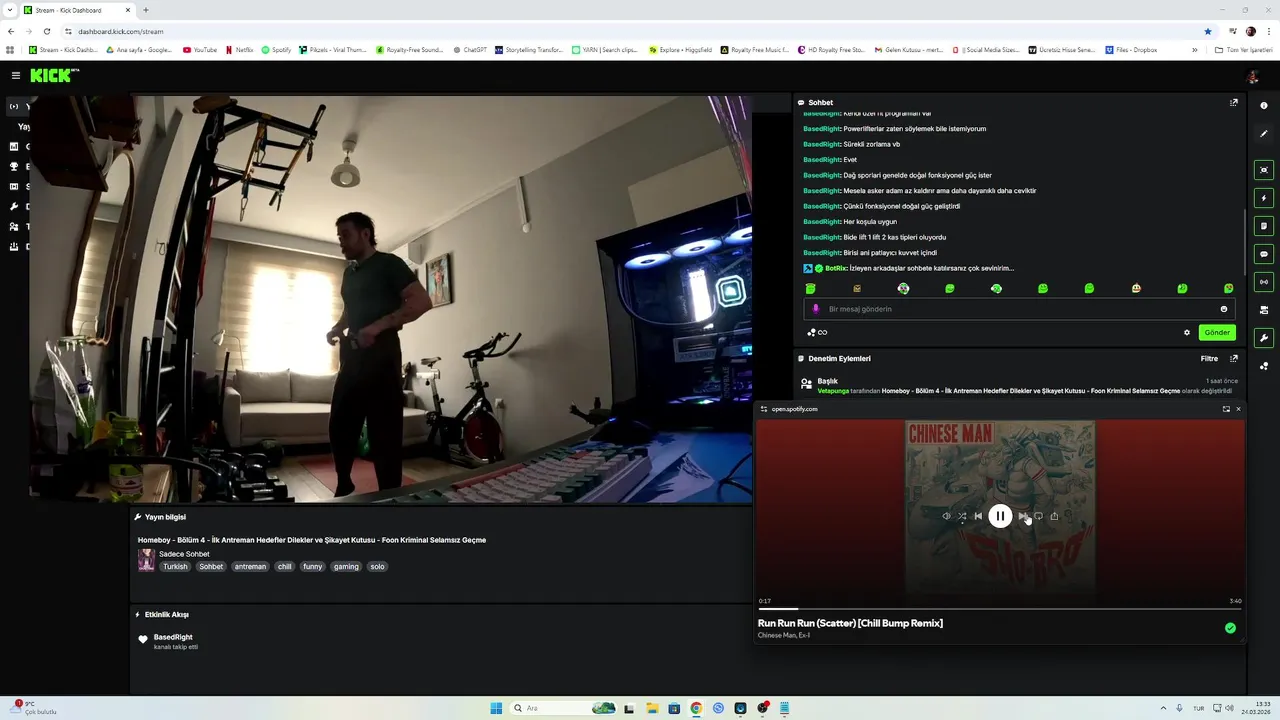
Task: Open a new browser tab
Action: click(x=146, y=10)
